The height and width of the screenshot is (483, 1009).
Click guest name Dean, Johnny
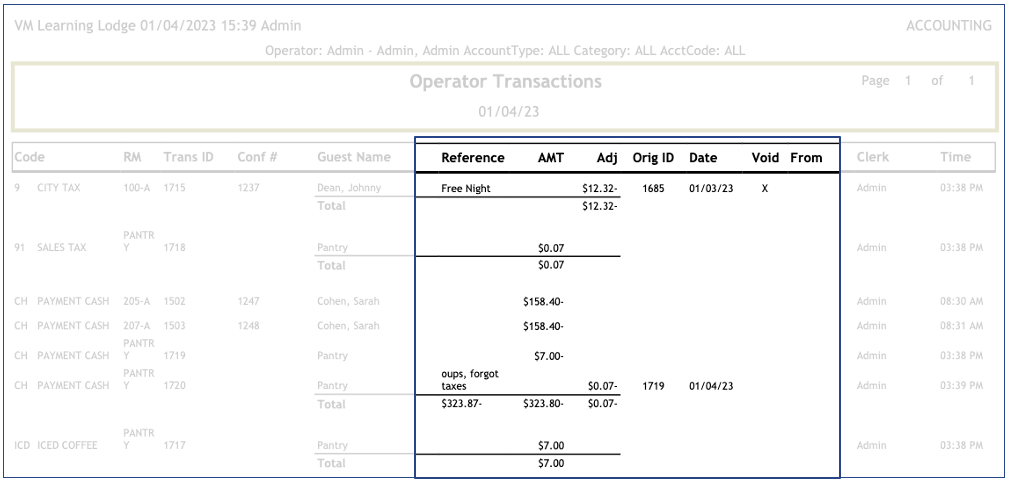coord(348,188)
